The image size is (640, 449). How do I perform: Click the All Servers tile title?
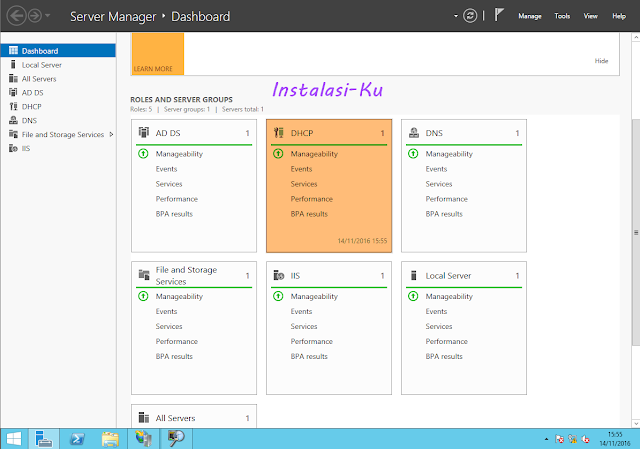tap(176, 418)
